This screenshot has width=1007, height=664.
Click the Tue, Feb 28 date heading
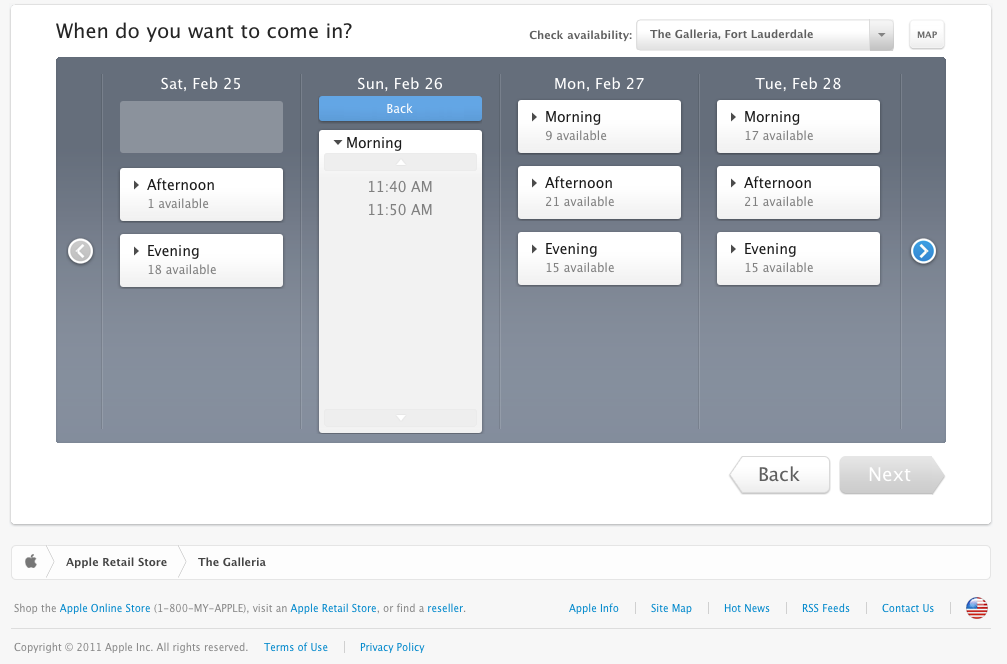pyautogui.click(x=798, y=83)
